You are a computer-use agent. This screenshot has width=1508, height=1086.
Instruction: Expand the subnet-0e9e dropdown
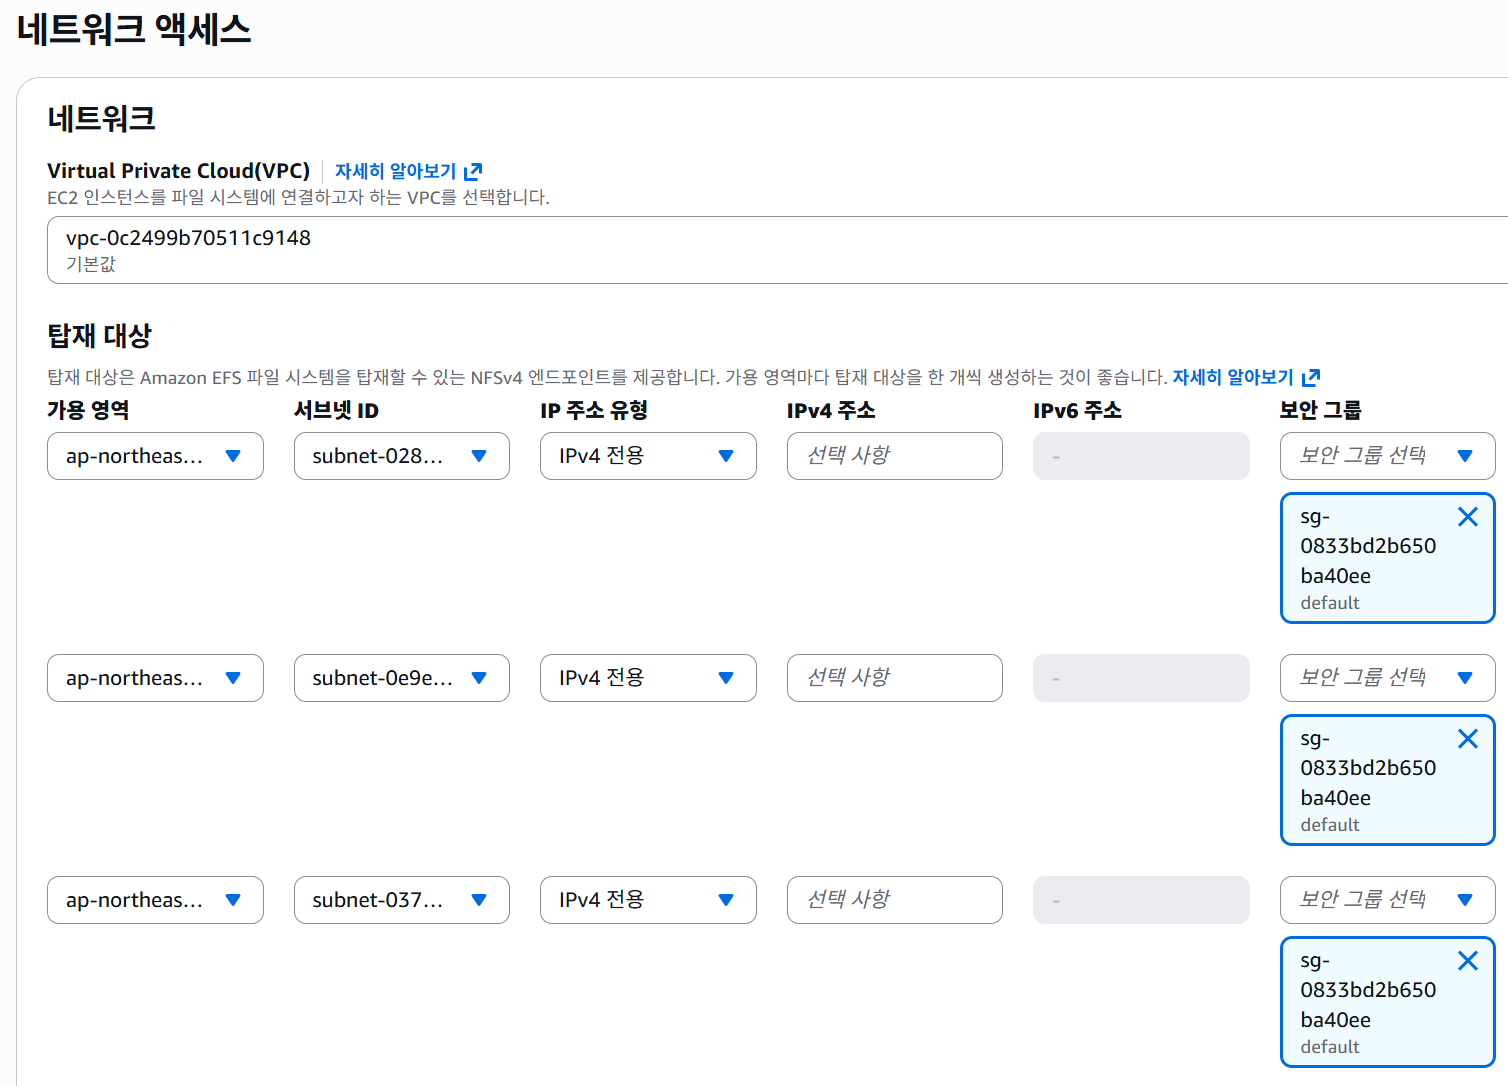[402, 678]
